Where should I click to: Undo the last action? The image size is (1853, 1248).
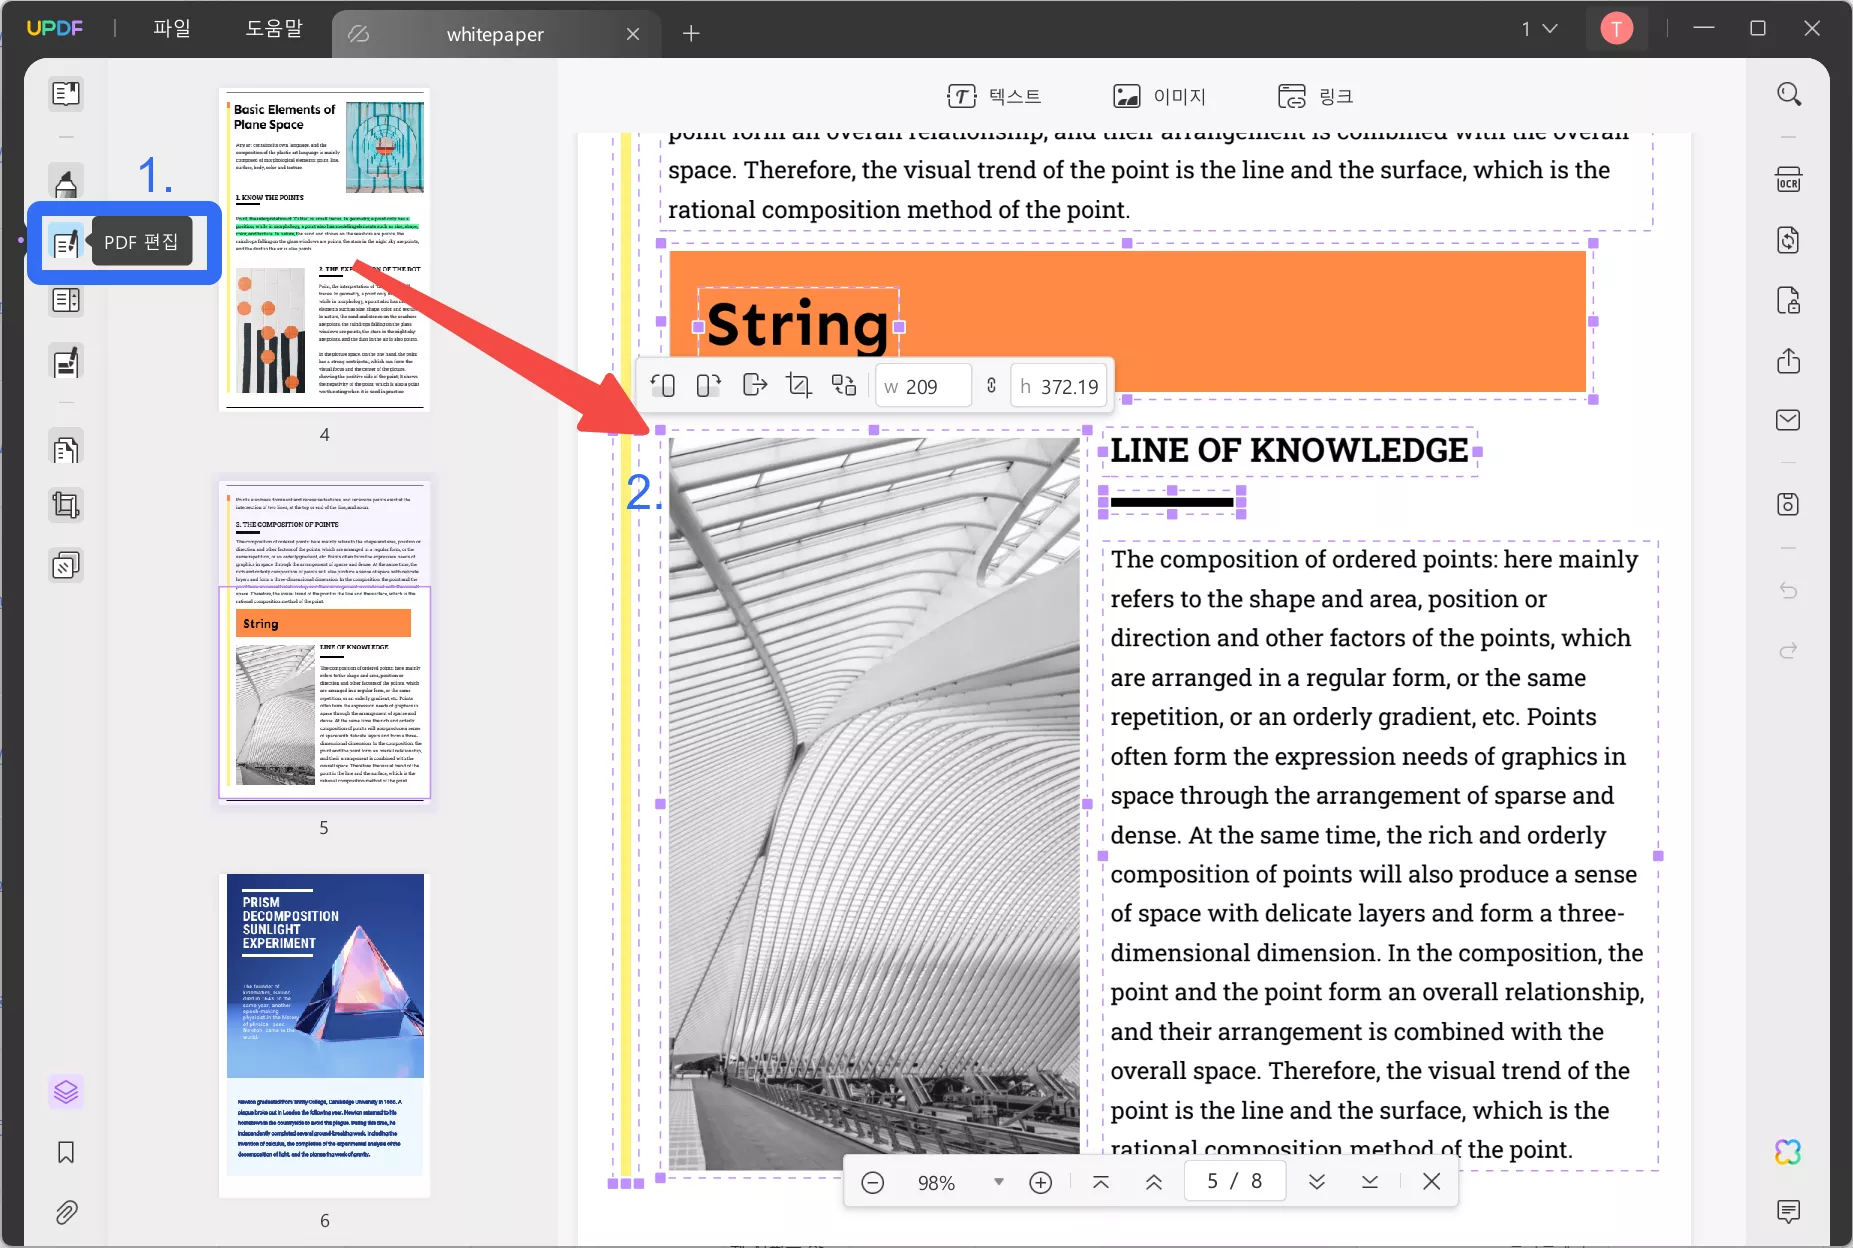point(1788,591)
